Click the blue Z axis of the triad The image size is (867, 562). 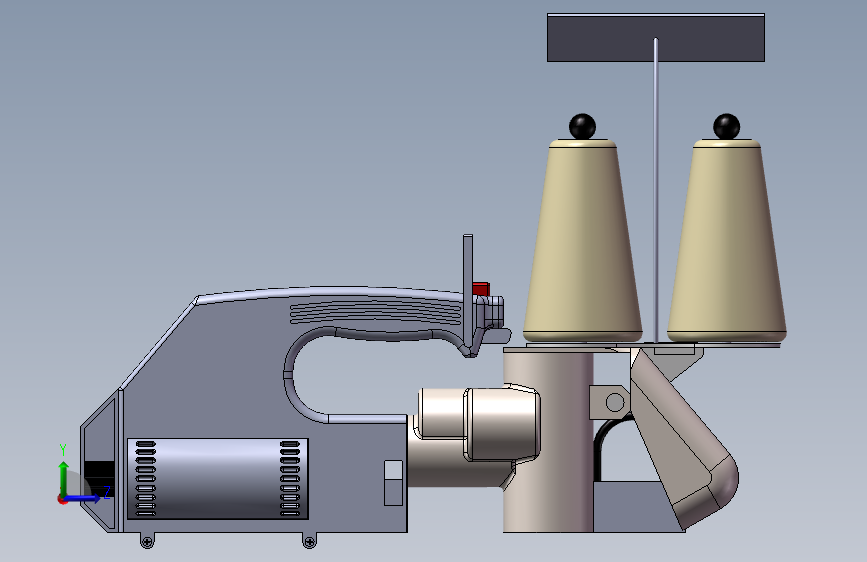83,498
